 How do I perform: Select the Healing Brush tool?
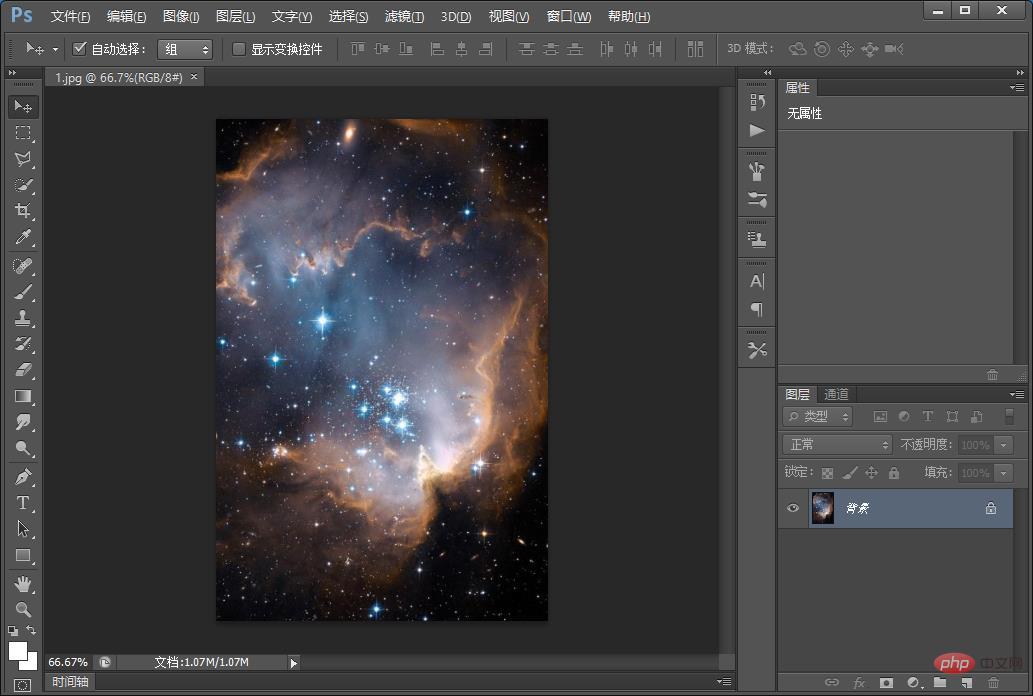click(x=23, y=266)
